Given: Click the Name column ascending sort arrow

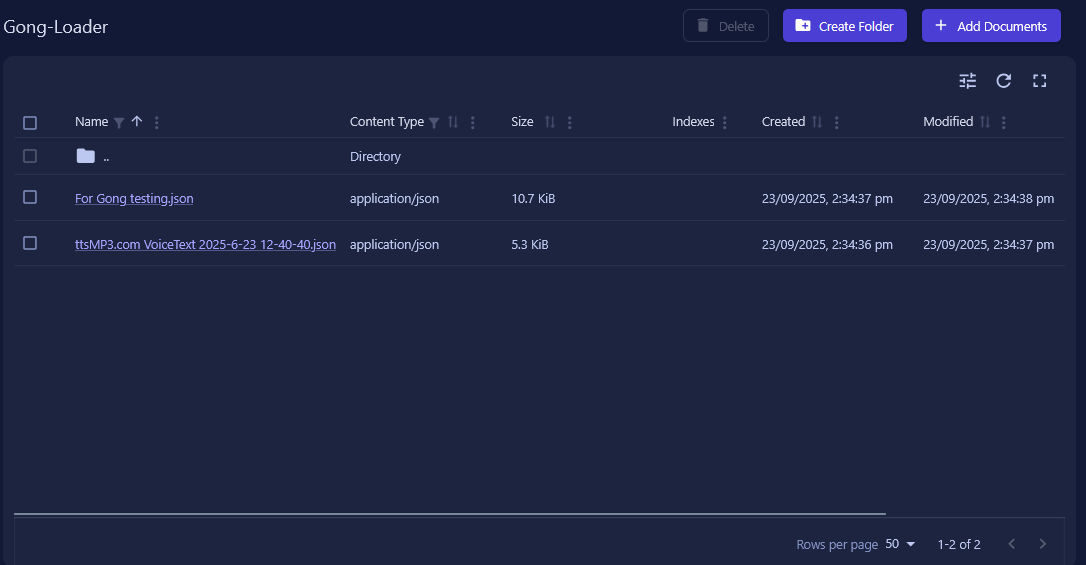Looking at the screenshot, I should click(x=137, y=121).
